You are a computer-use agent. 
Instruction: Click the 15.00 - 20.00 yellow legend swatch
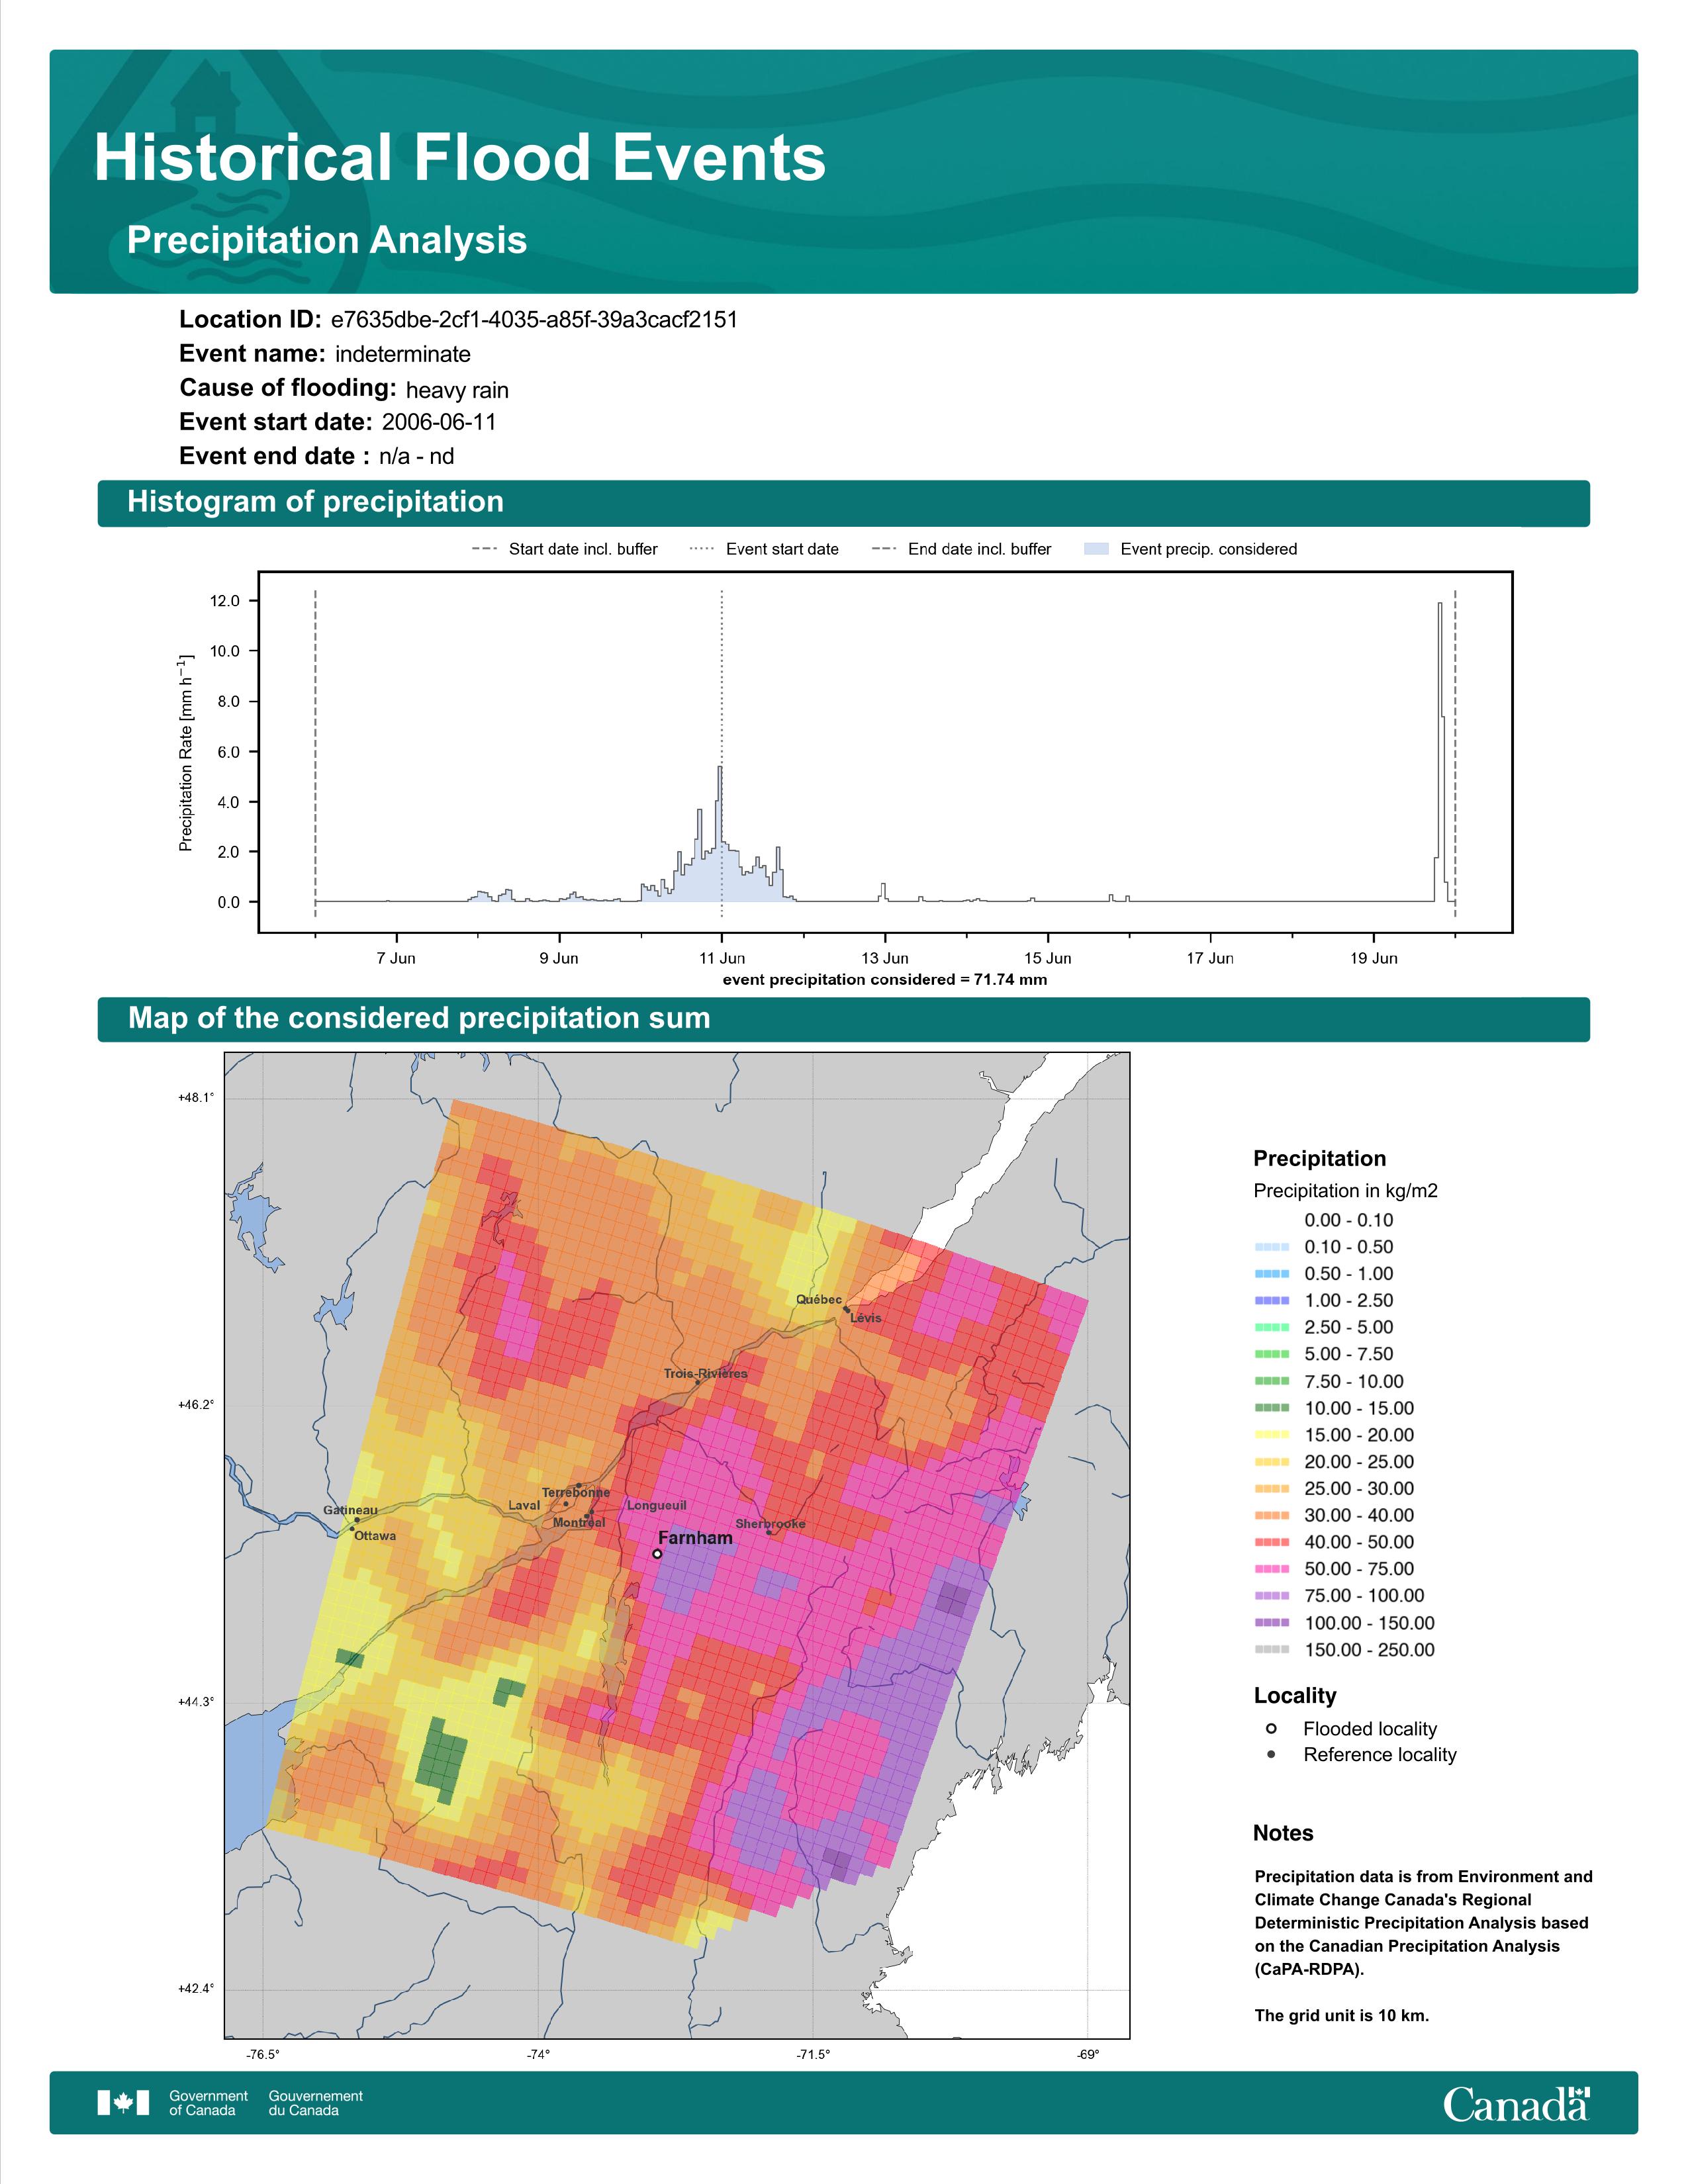[1271, 1435]
